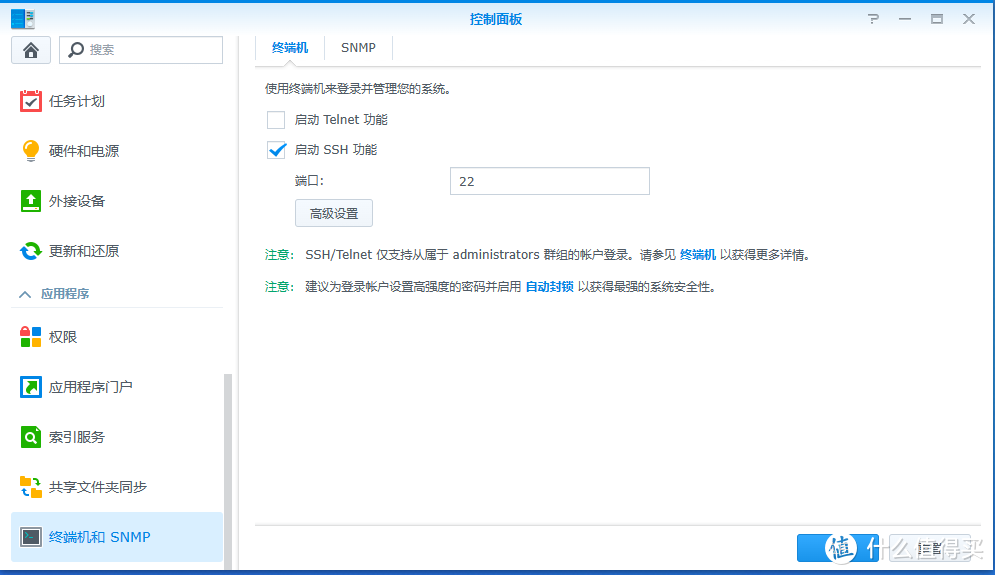Enable the 启动 Telnet 功能 checkbox
The height and width of the screenshot is (575, 995).
(276, 120)
